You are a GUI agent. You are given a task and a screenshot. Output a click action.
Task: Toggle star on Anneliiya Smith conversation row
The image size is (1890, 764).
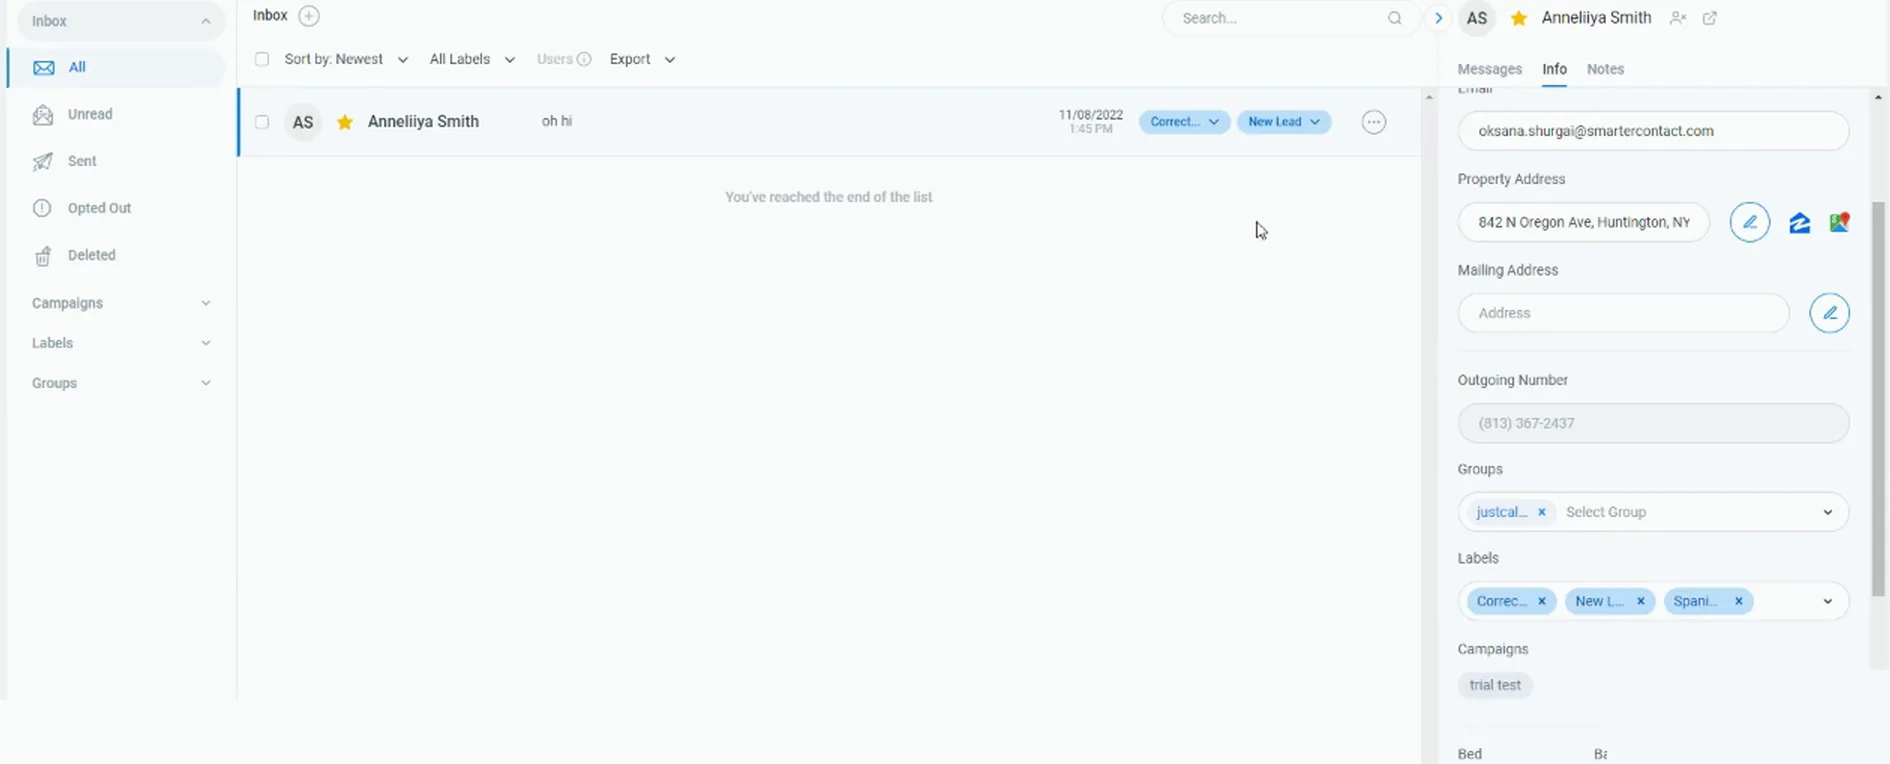point(345,122)
